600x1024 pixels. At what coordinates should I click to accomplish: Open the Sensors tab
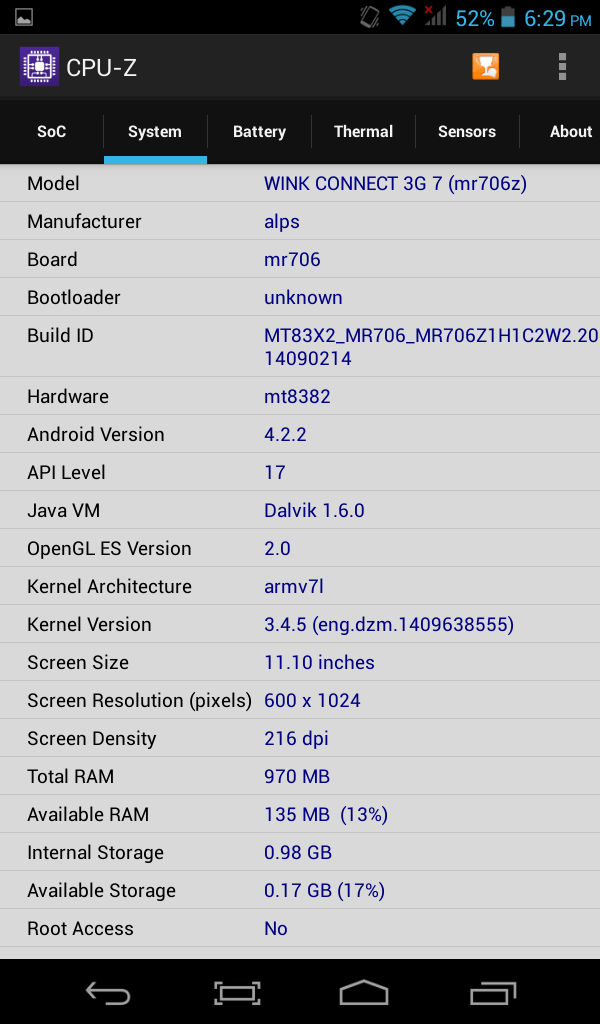[466, 131]
